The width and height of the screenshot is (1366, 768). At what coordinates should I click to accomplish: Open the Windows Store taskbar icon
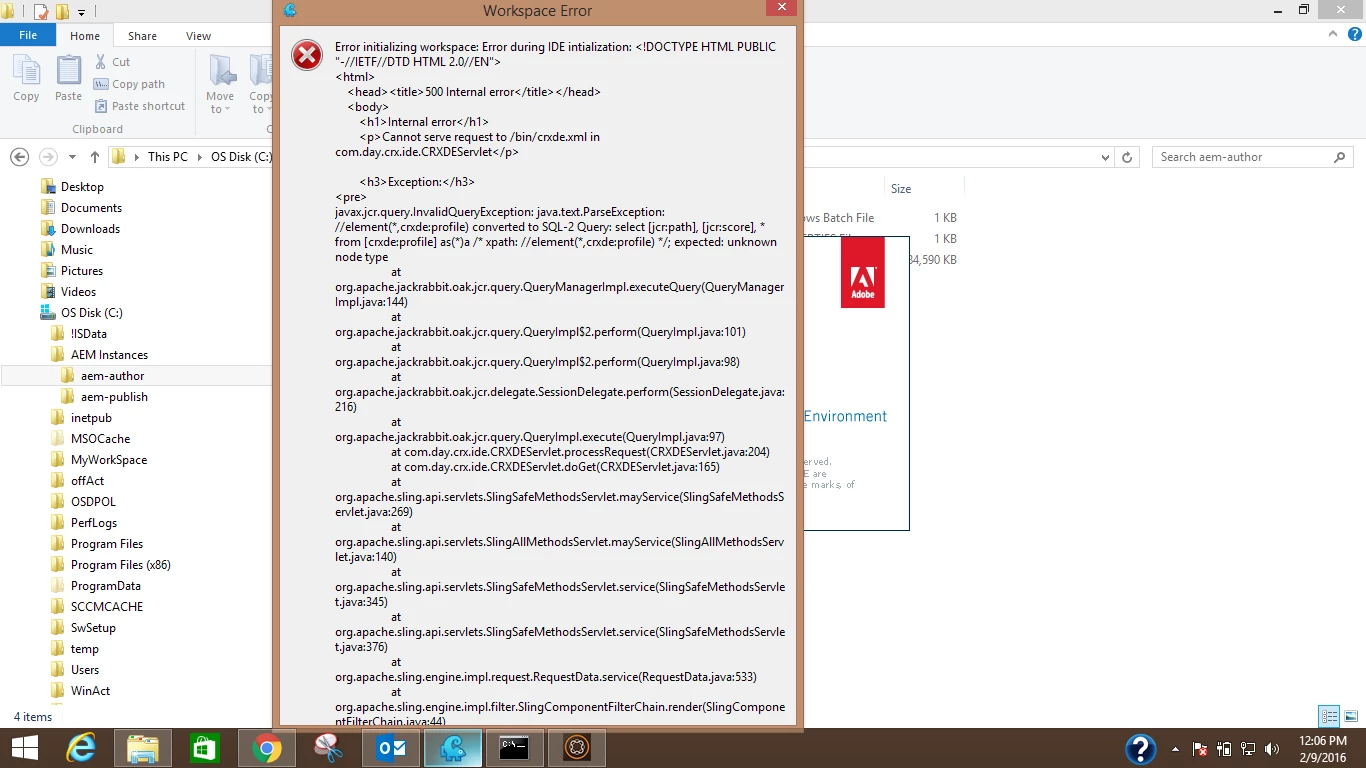tap(204, 748)
